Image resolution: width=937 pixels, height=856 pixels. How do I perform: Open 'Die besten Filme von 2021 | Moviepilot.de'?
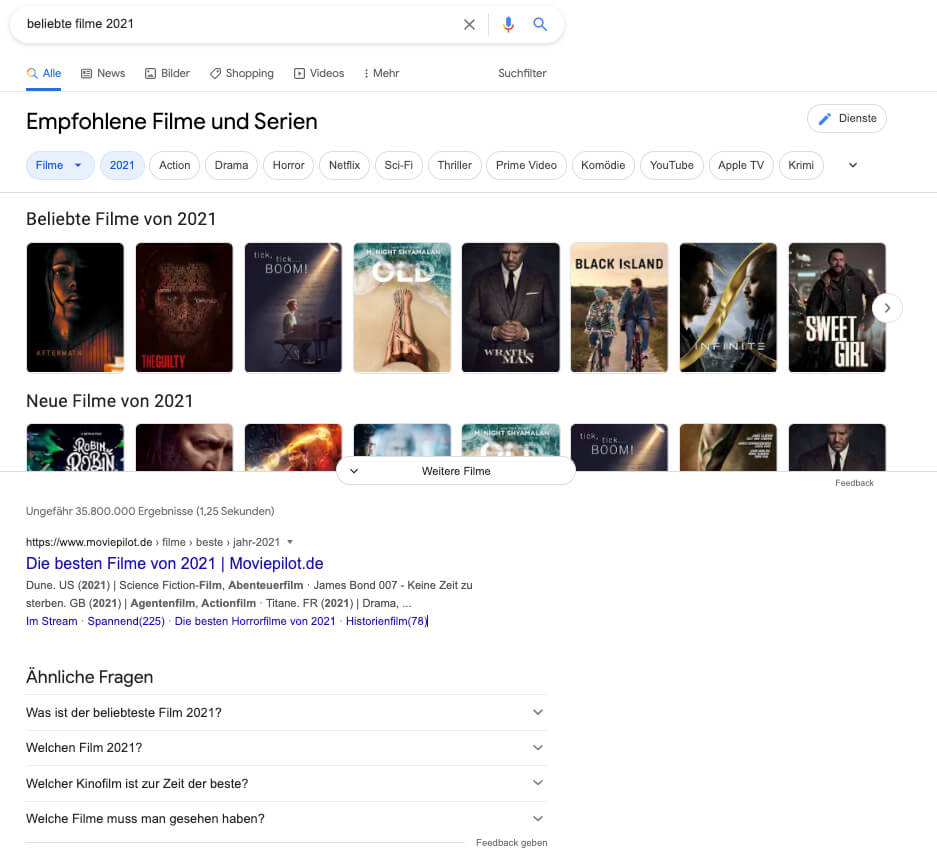[x=174, y=564]
